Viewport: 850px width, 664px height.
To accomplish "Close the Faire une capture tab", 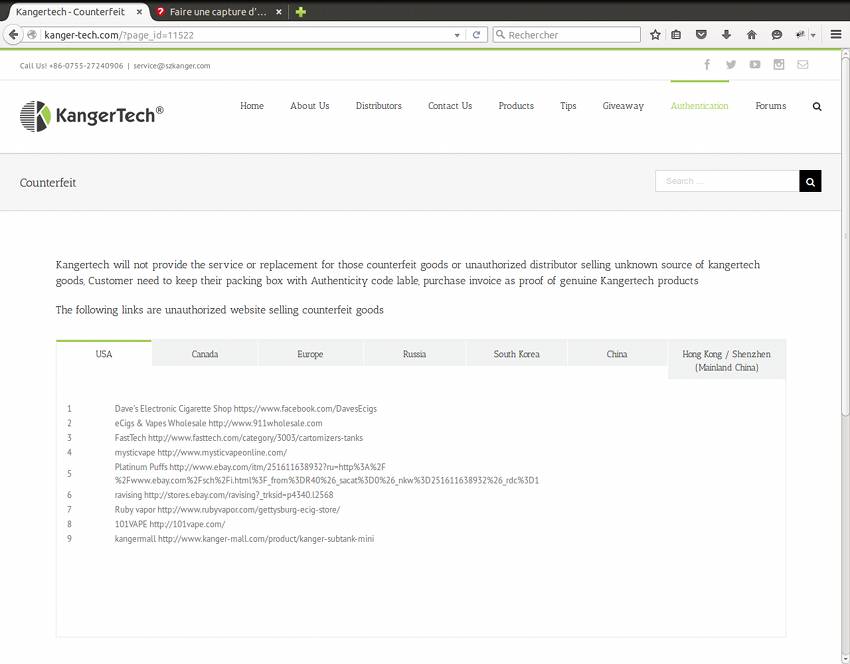I will pyautogui.click(x=279, y=11).
